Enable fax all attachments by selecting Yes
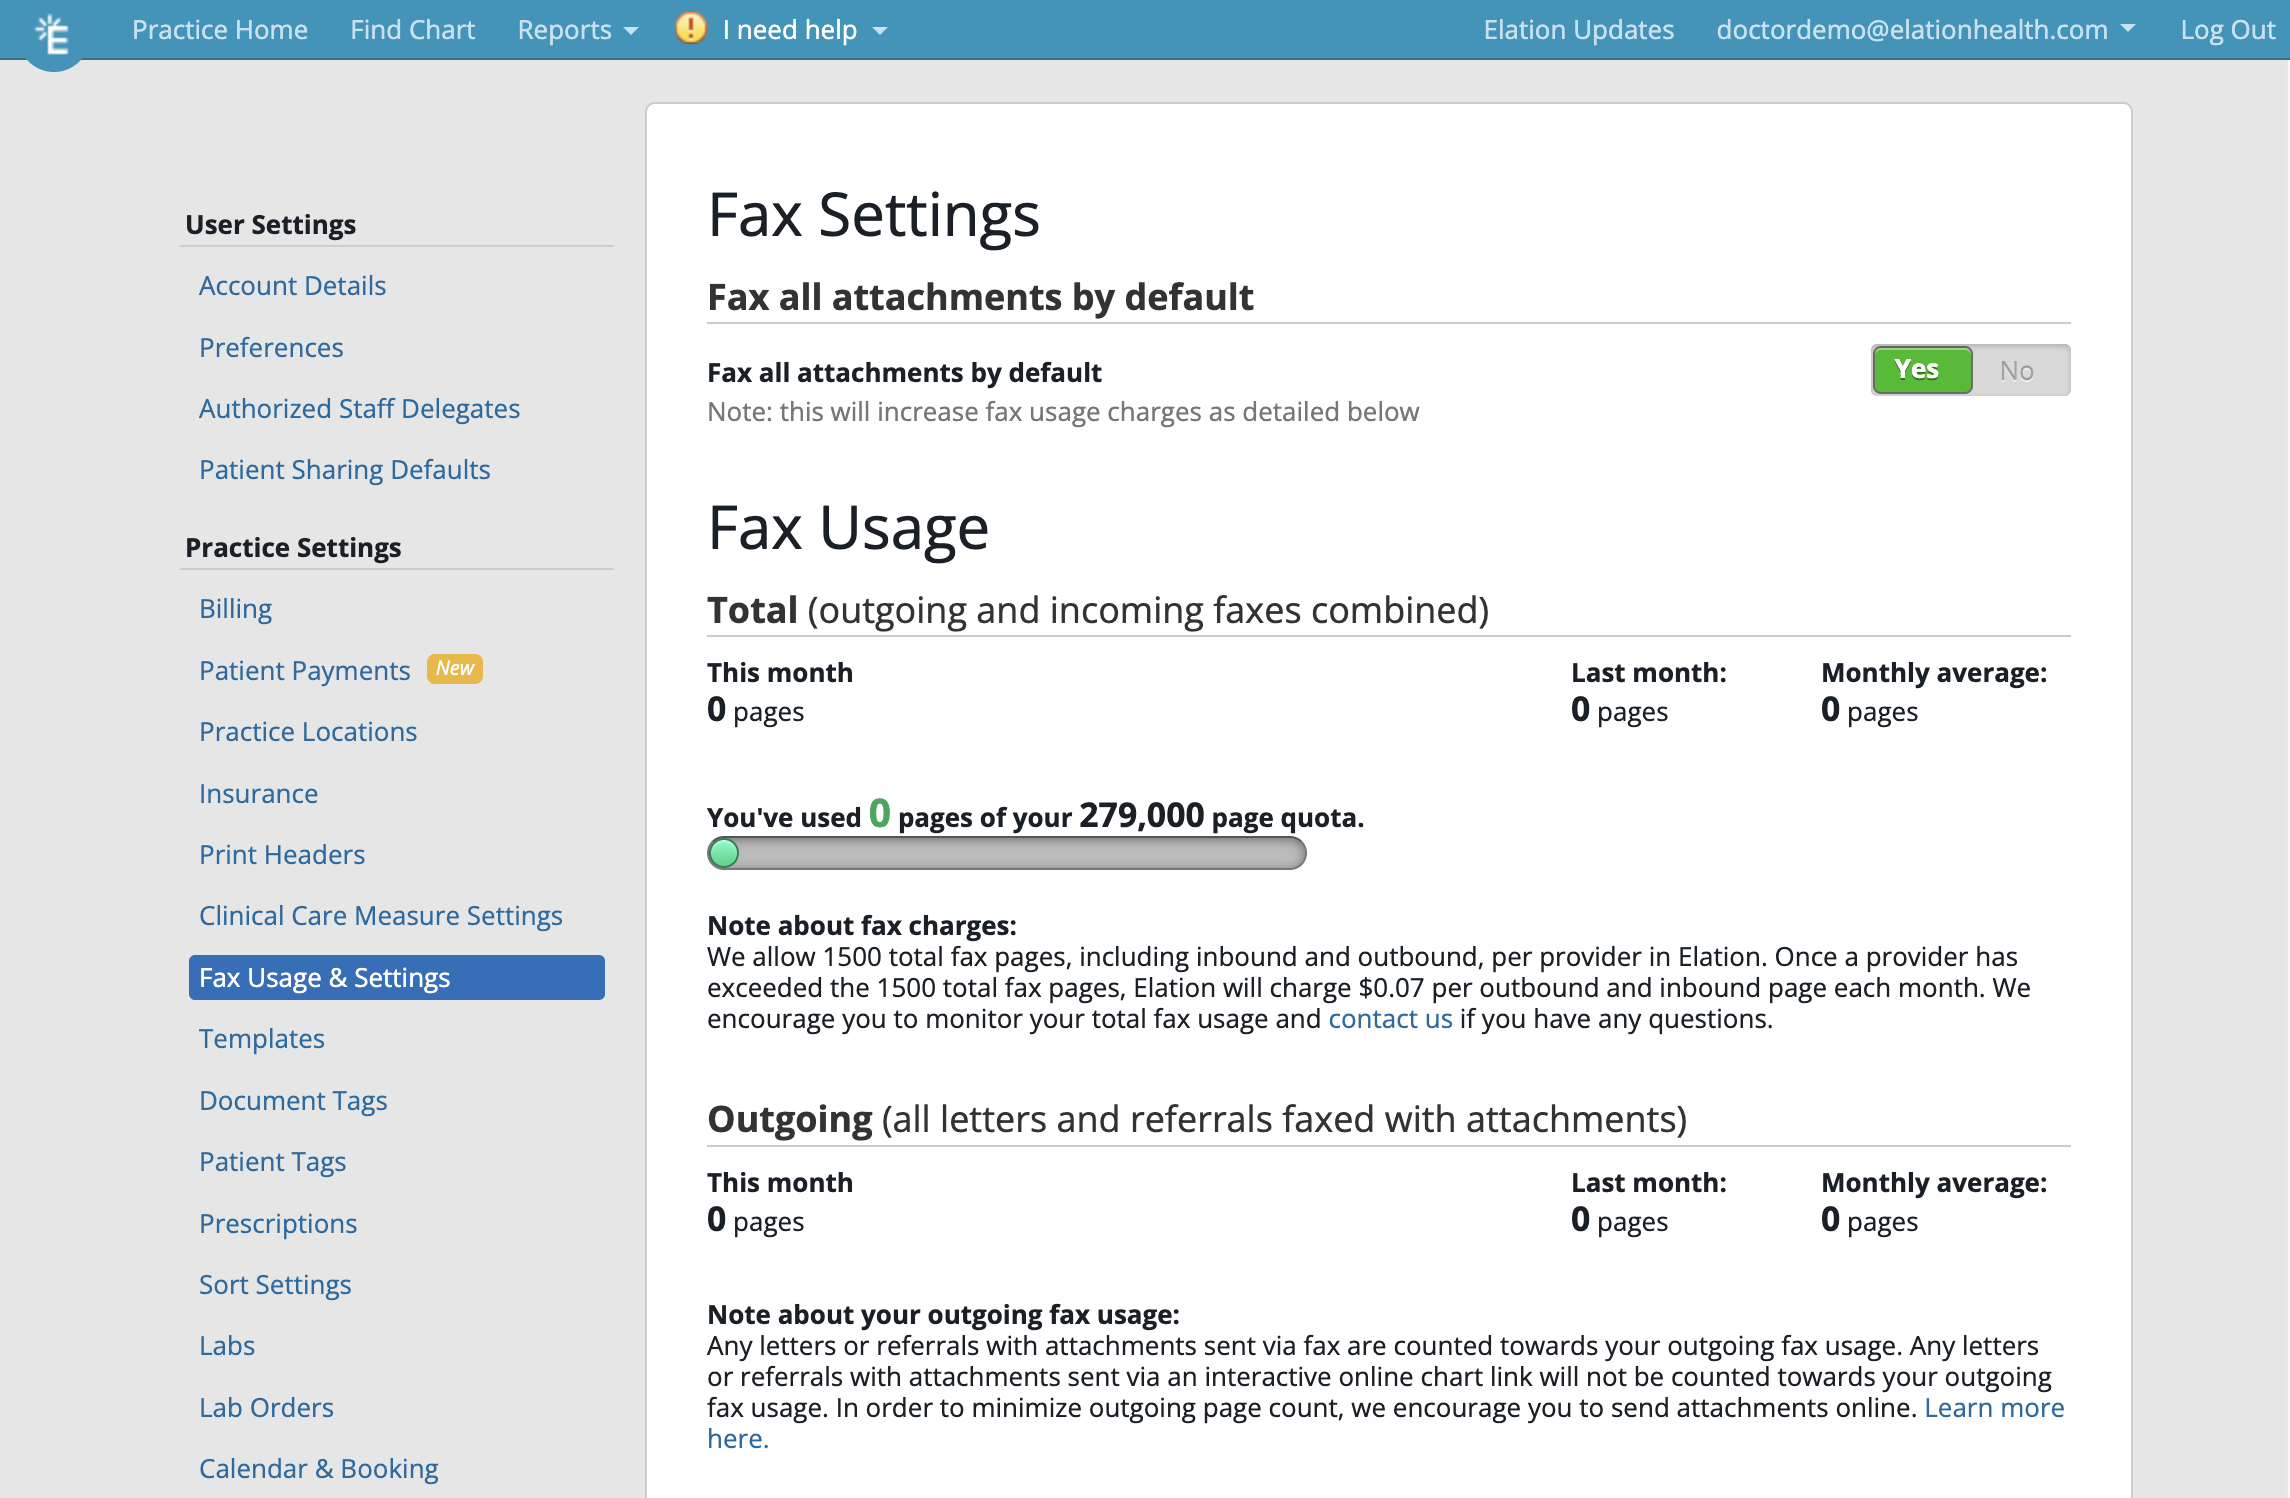The height and width of the screenshot is (1498, 2290). (1920, 369)
